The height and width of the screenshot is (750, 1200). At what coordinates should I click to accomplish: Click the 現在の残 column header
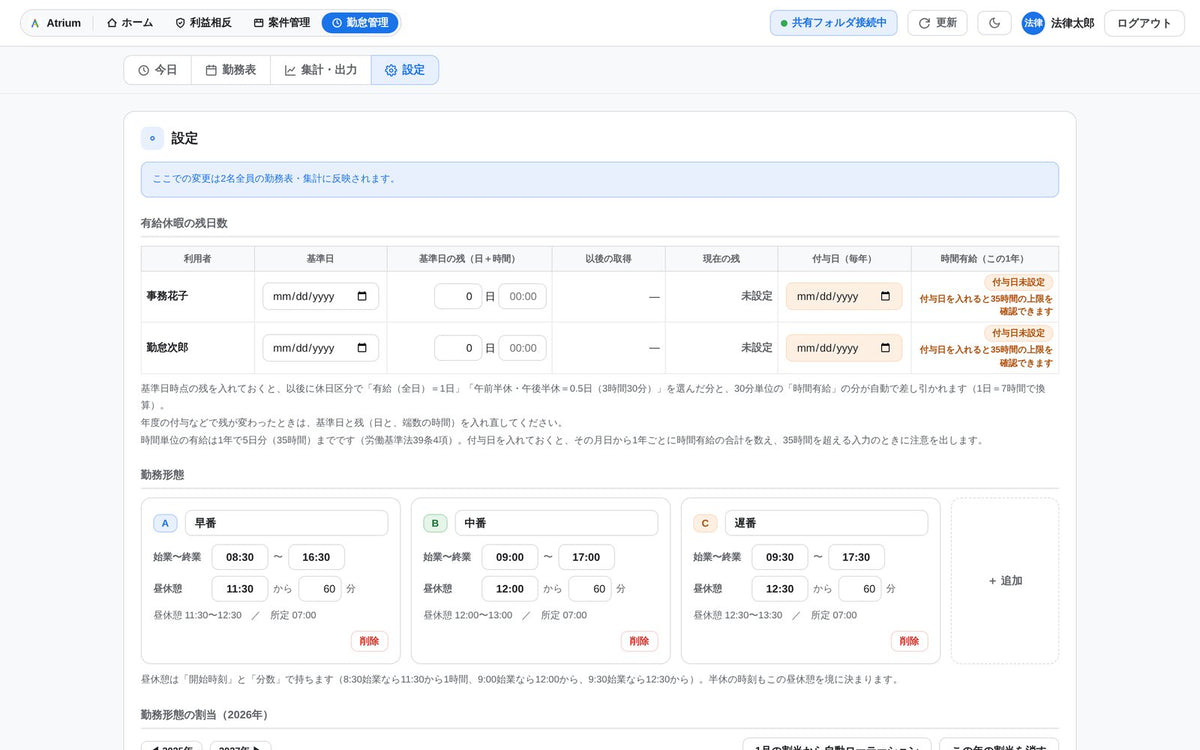click(721, 259)
